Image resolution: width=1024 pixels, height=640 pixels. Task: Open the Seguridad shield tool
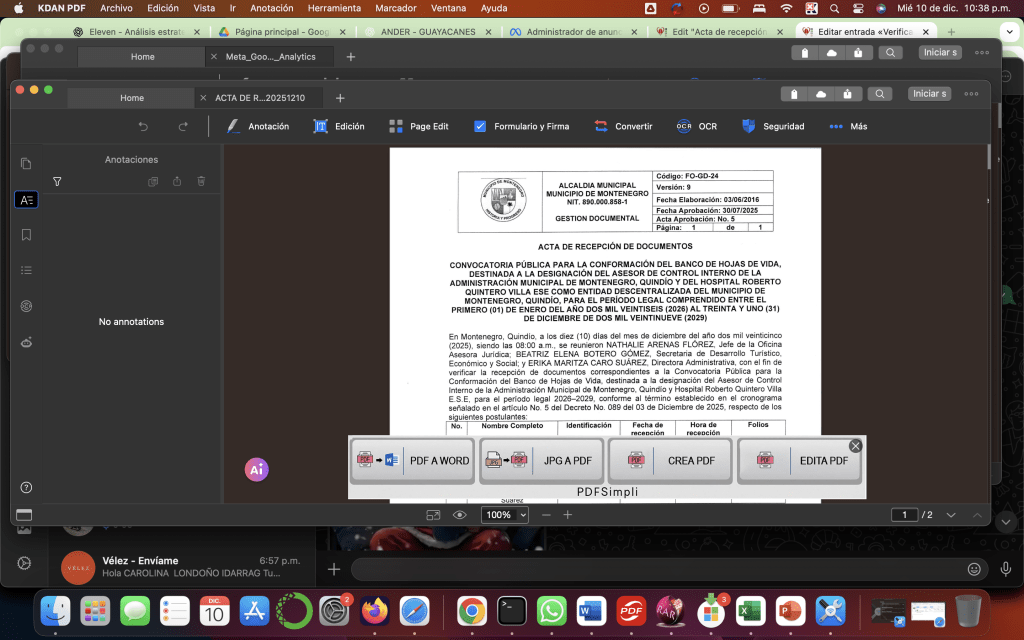tap(772, 126)
